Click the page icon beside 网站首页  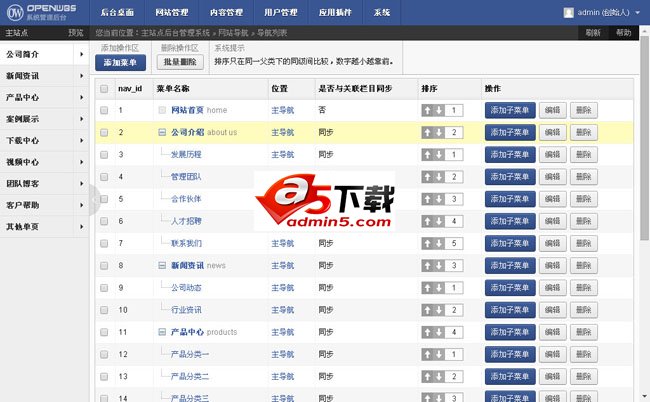[x=162, y=110]
